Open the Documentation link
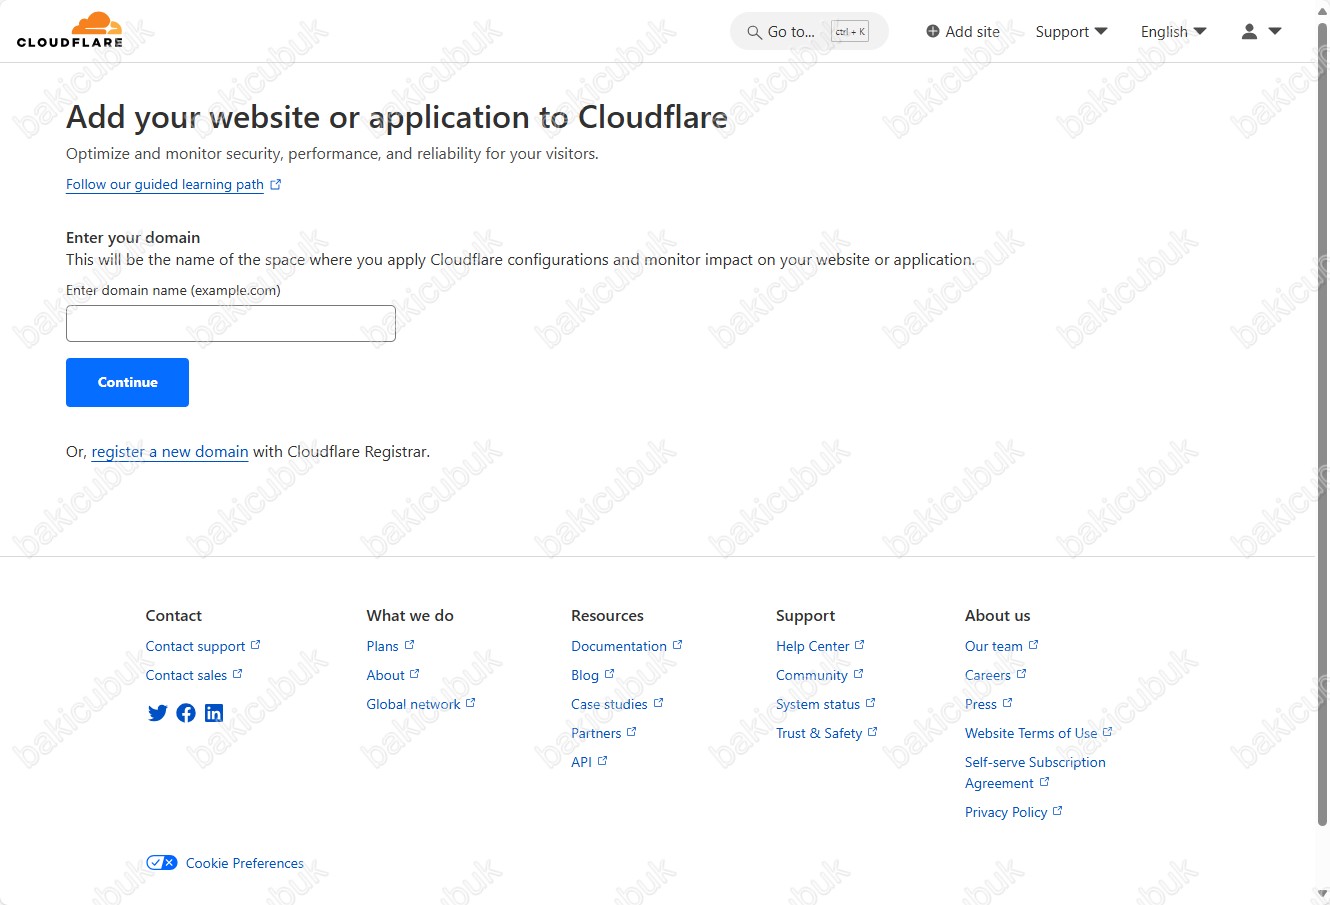The width and height of the screenshot is (1330, 905). click(x=619, y=646)
